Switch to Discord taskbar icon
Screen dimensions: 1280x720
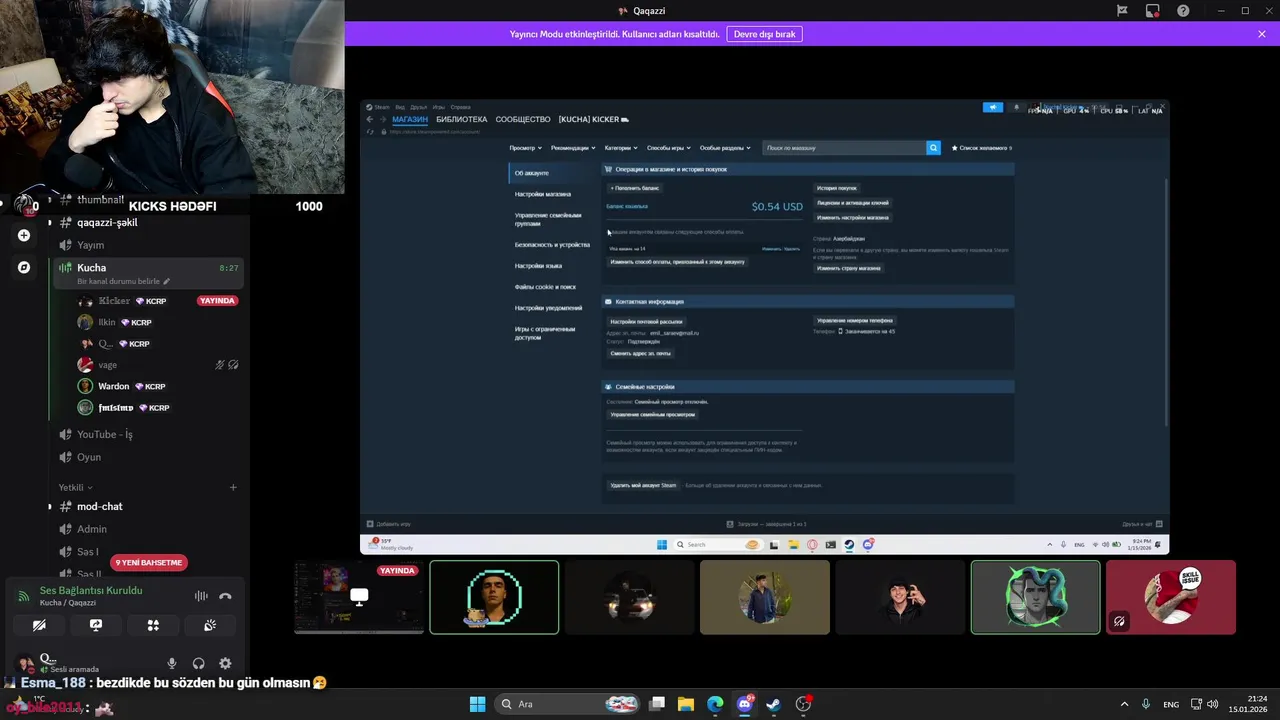tap(745, 704)
